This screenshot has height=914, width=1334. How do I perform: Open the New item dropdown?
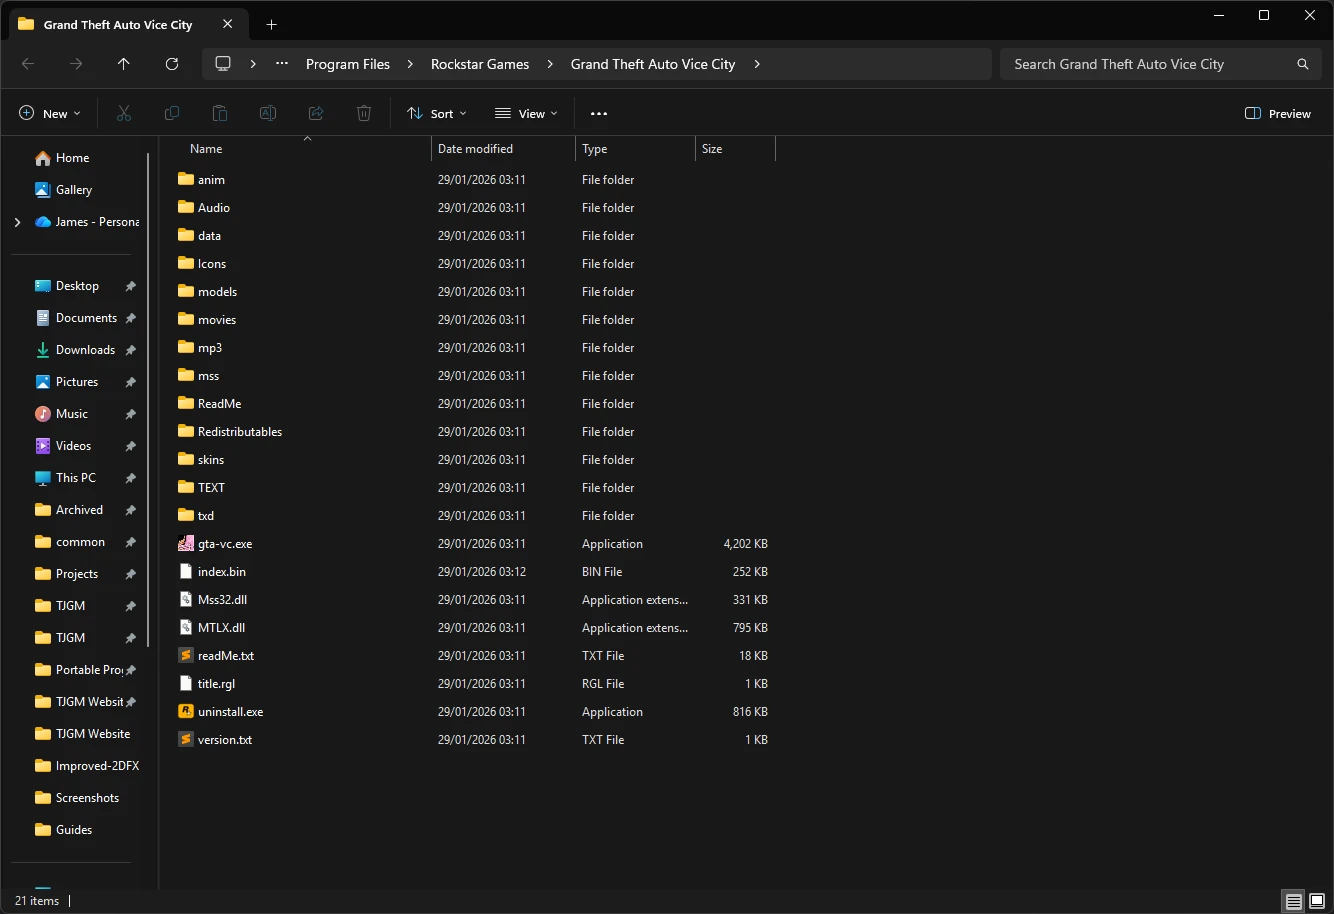pos(49,113)
